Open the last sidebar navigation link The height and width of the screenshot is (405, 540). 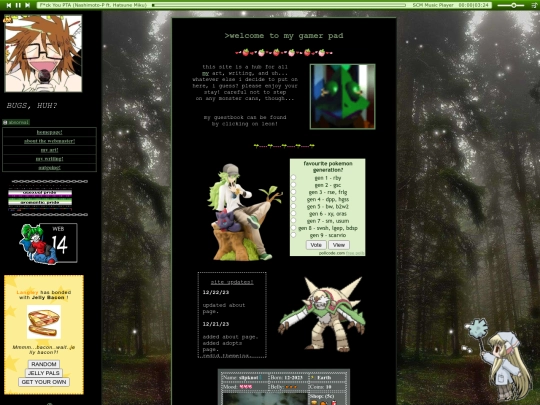50,168
